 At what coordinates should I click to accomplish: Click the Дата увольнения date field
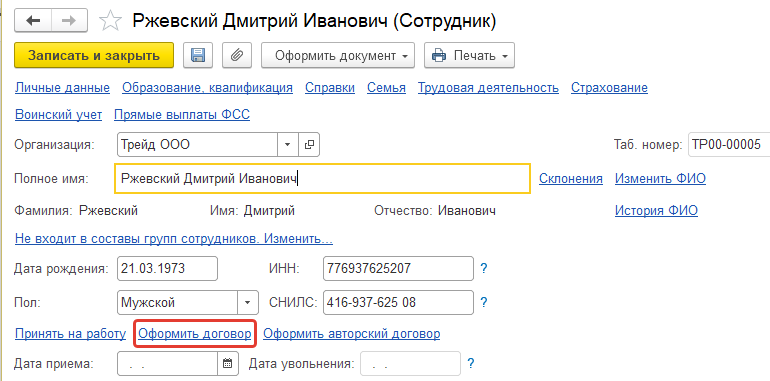point(411,364)
